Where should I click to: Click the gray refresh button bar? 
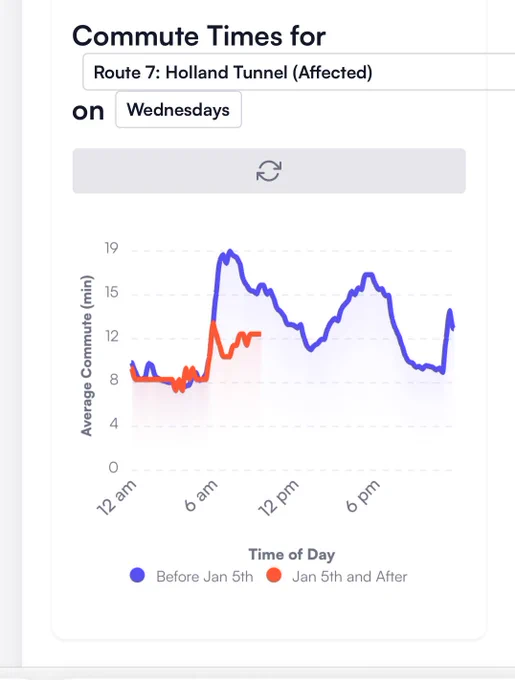(269, 171)
